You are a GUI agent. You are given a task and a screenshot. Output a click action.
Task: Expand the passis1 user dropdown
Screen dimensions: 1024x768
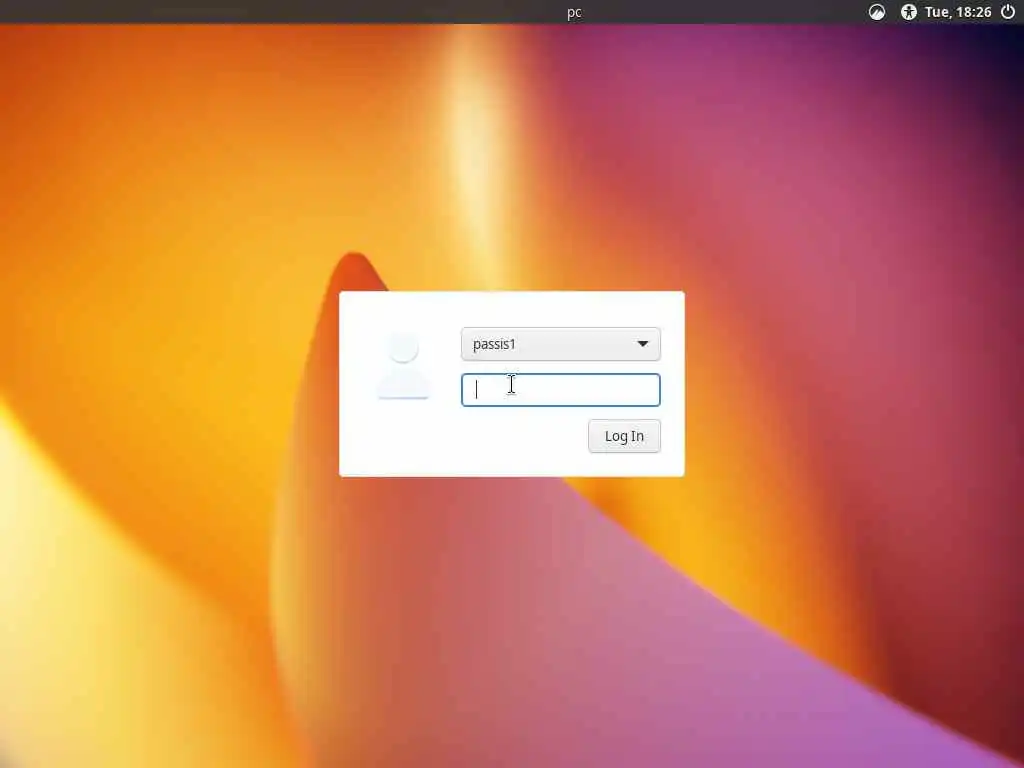(x=561, y=344)
